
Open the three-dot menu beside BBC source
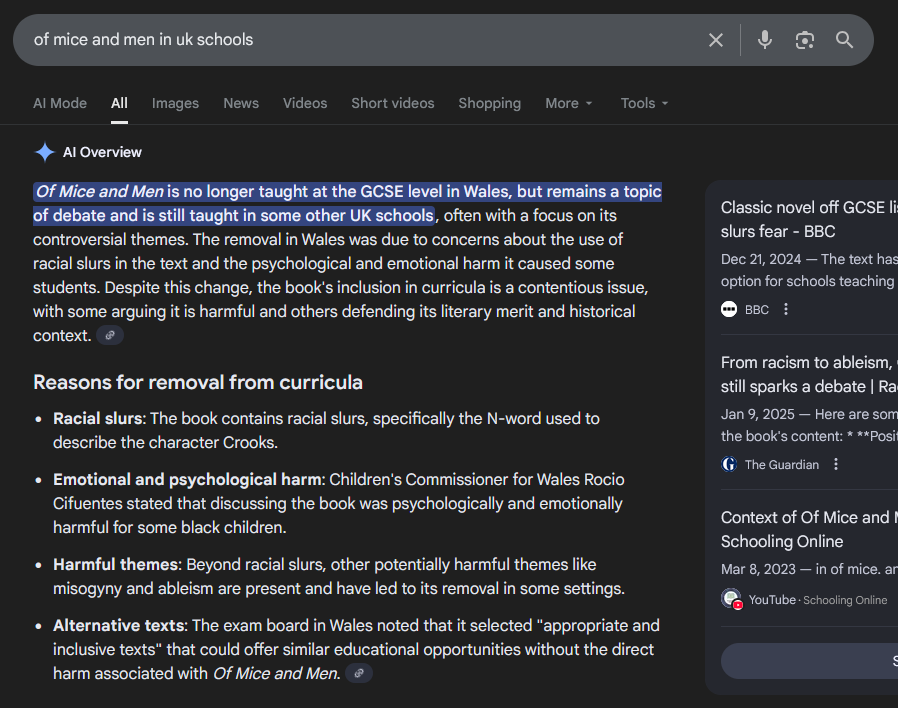point(786,309)
